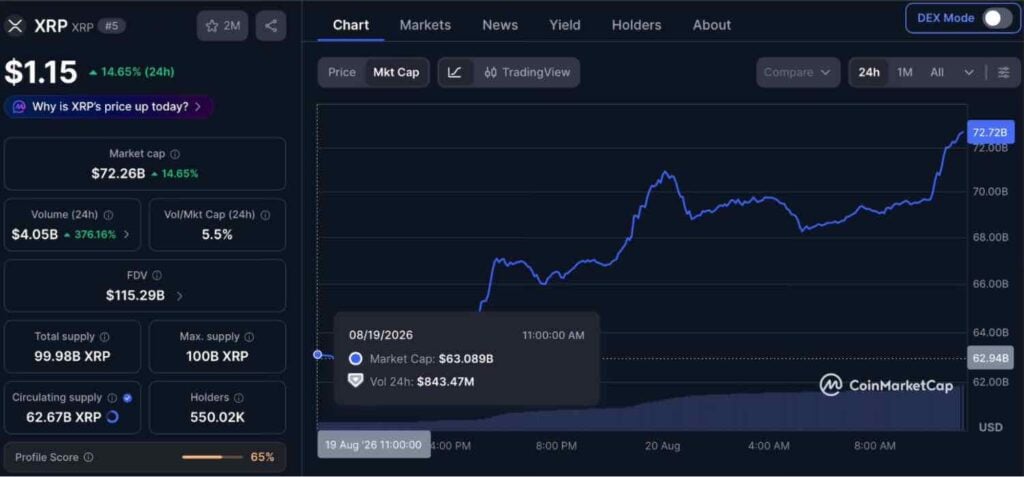Screen dimensions: 1024x477
Task: Click Holders info icon
Action: (x=238, y=398)
